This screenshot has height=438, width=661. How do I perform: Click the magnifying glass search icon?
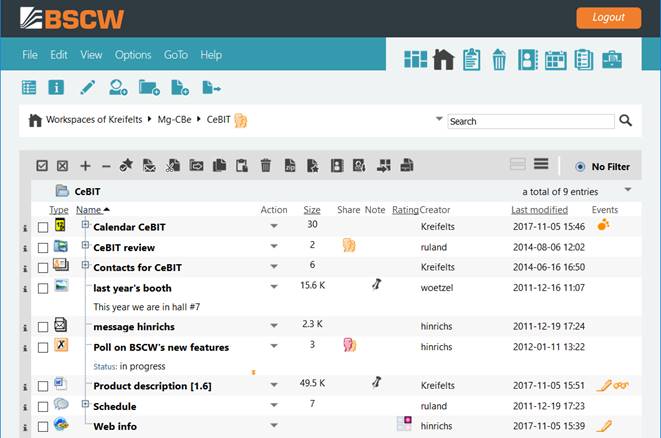click(x=626, y=121)
